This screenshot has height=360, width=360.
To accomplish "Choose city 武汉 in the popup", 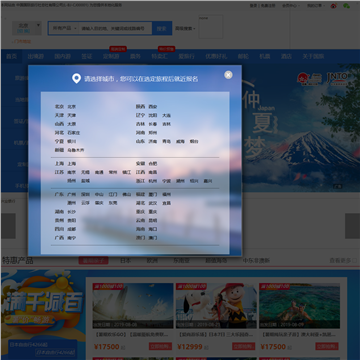I will click(153, 203).
